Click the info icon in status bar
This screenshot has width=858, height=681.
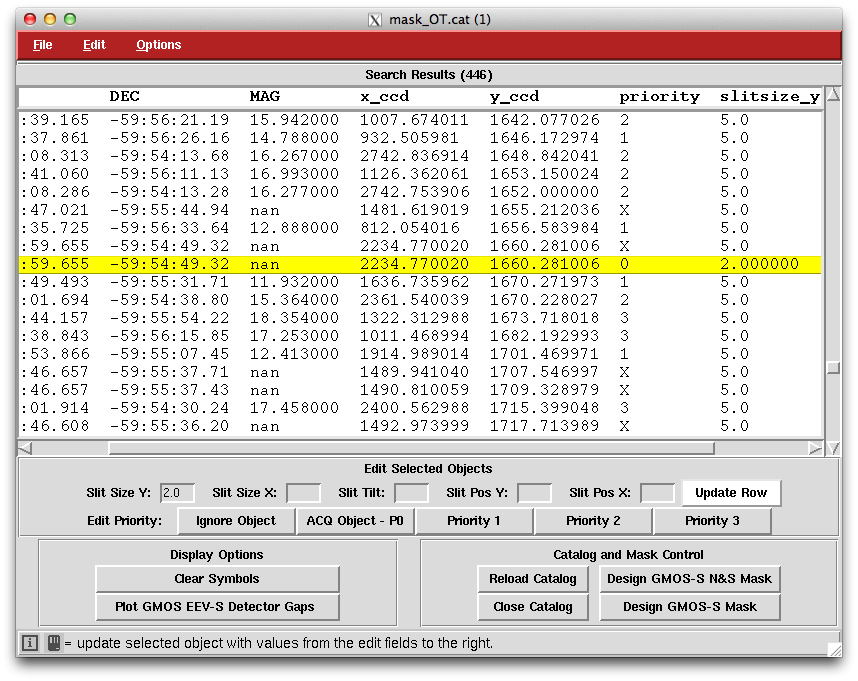(x=30, y=643)
